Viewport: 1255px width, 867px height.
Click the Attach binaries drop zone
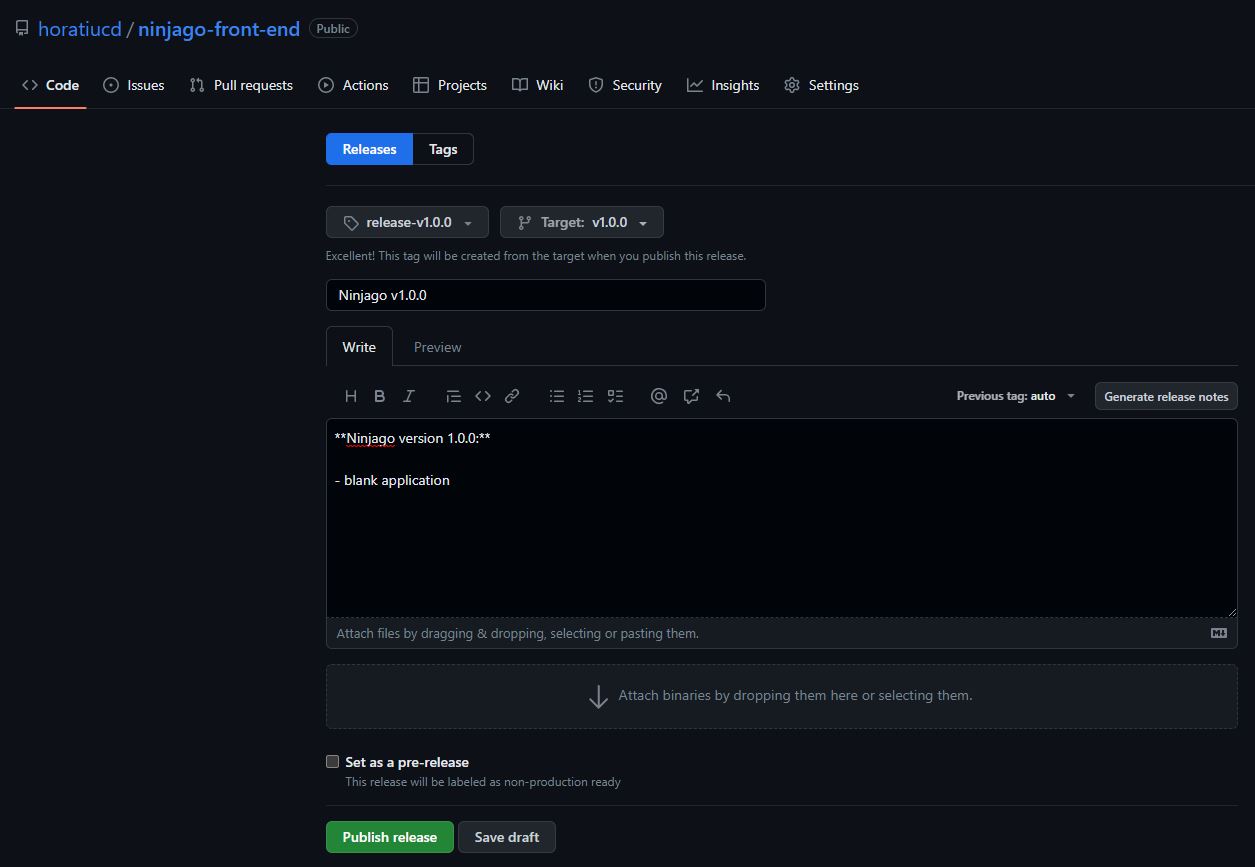click(782, 696)
